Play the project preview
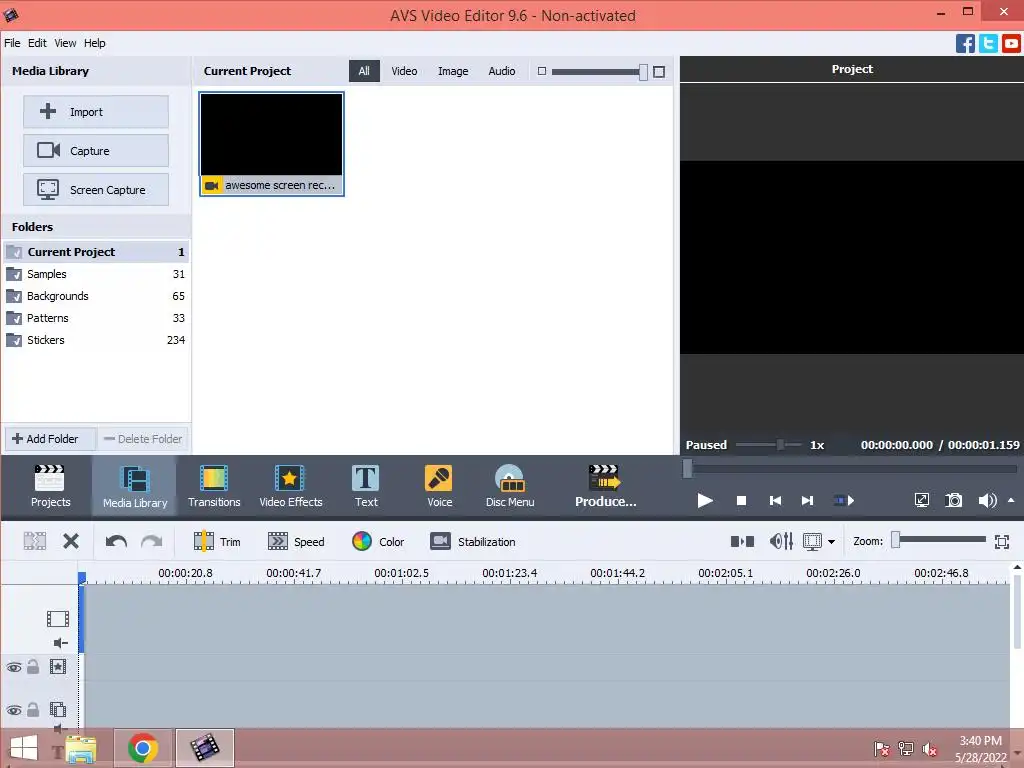Image resolution: width=1024 pixels, height=768 pixels. pos(705,500)
